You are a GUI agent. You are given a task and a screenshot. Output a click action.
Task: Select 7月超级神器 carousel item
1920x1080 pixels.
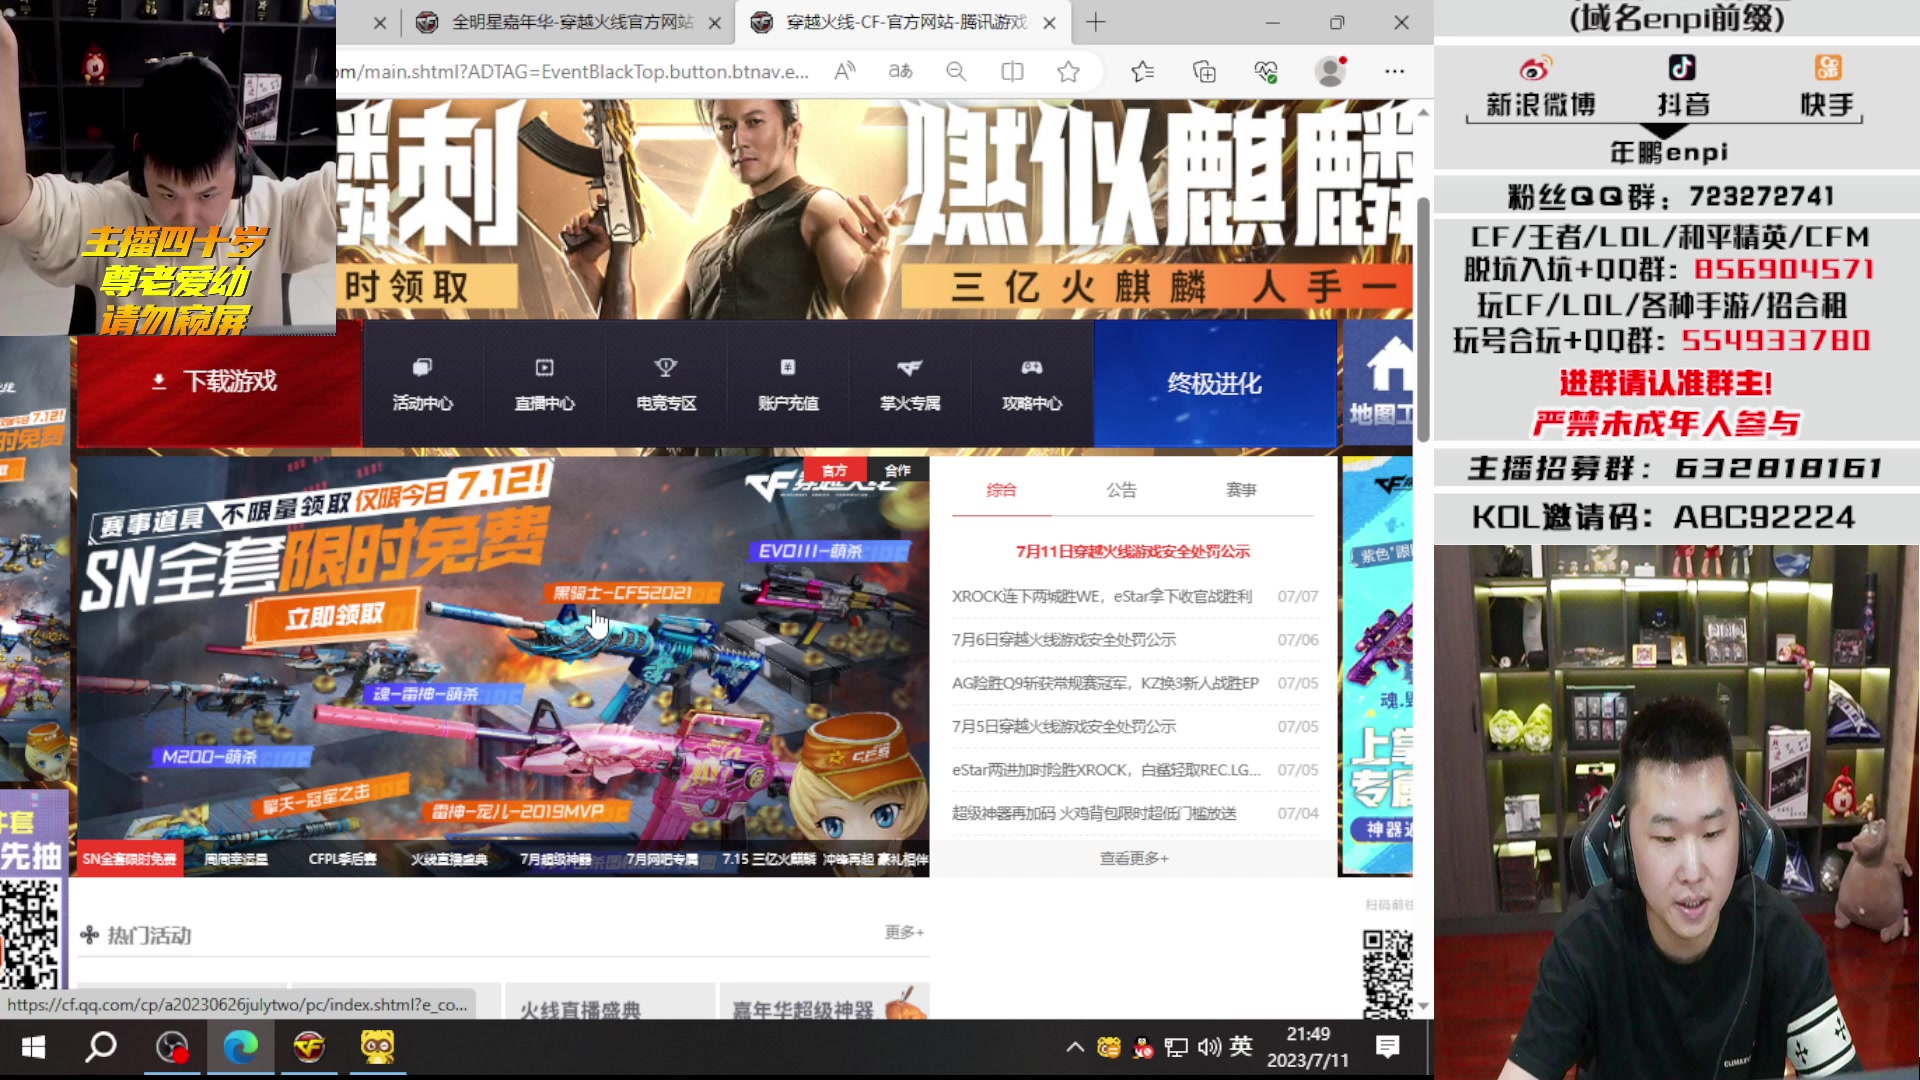(555, 859)
